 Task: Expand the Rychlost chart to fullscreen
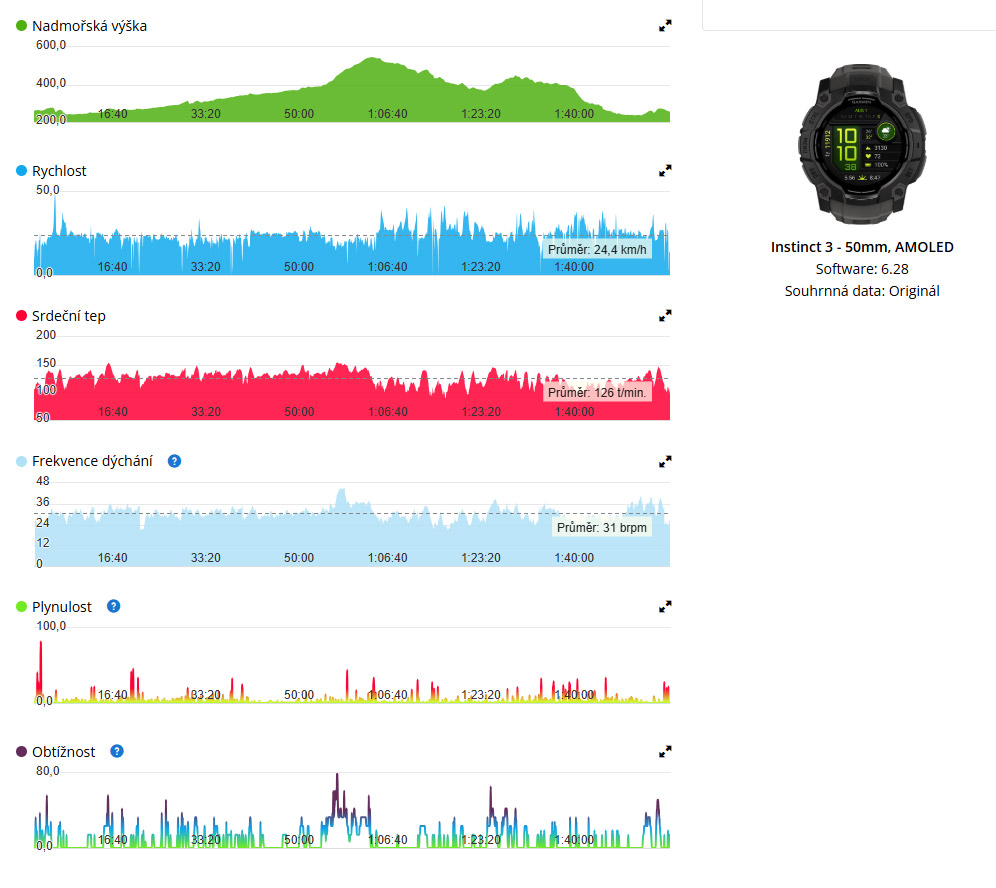pyautogui.click(x=665, y=171)
